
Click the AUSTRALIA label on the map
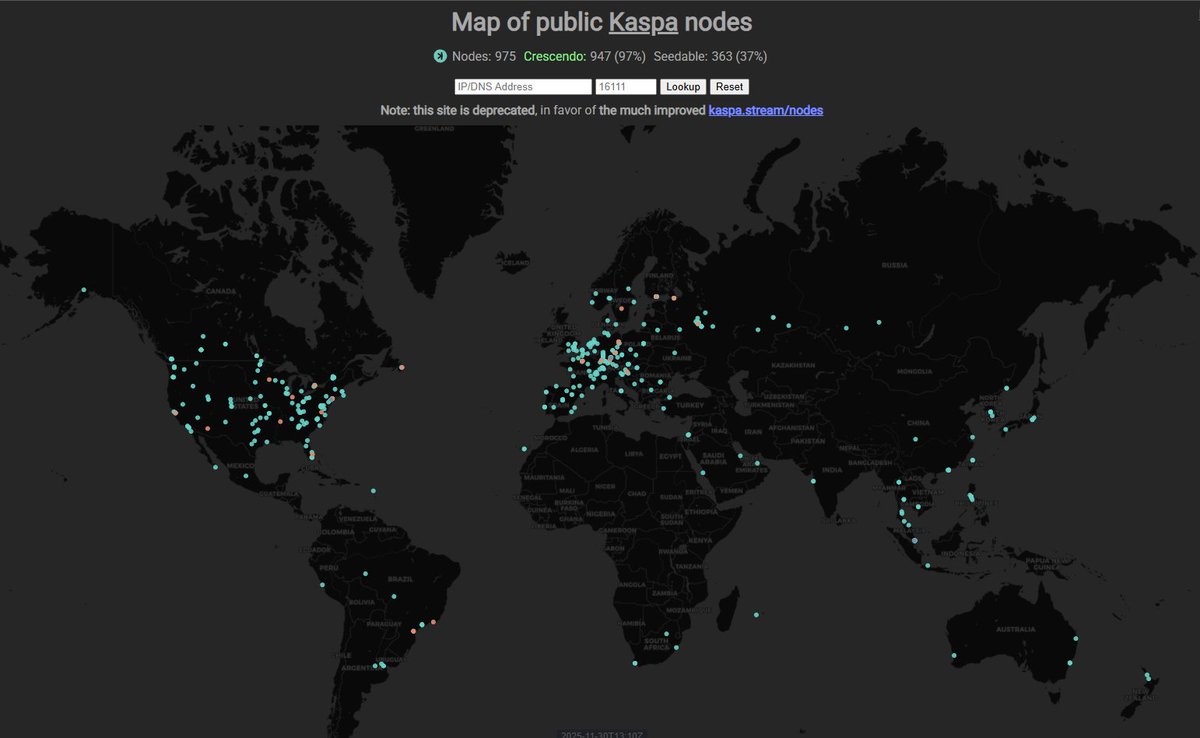pos(1016,629)
